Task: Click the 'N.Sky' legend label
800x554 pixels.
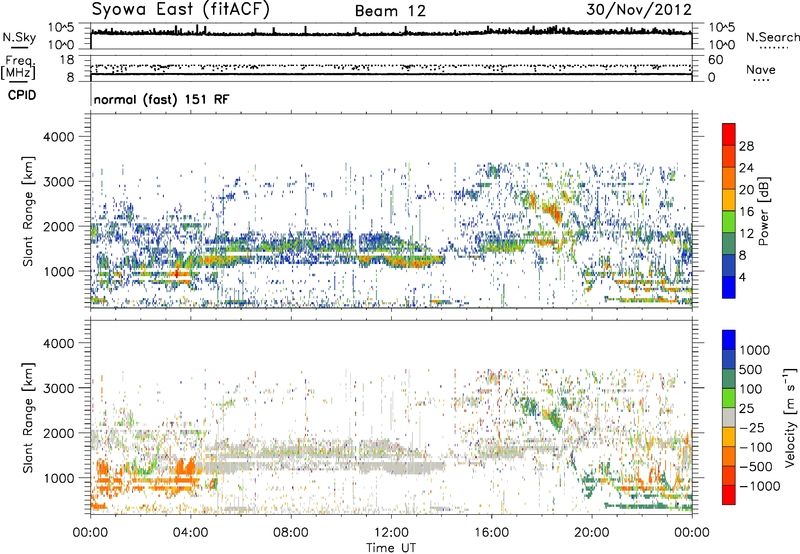Action: pyautogui.click(x=19, y=37)
